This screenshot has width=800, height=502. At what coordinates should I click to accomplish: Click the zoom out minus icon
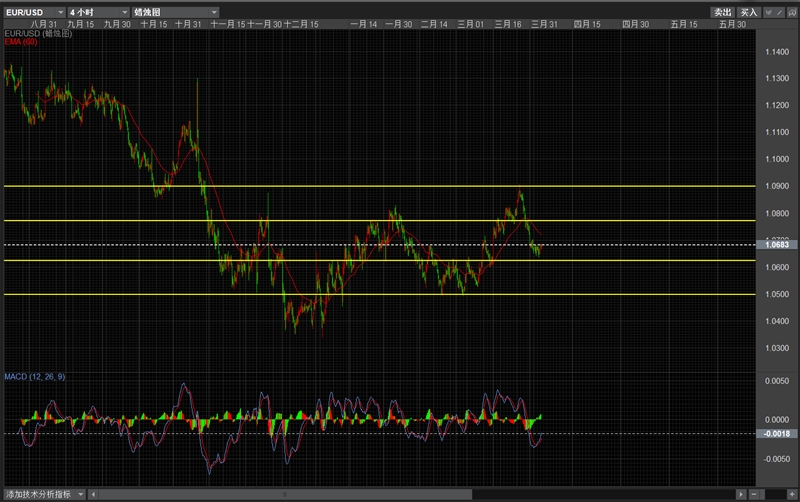[754, 494]
